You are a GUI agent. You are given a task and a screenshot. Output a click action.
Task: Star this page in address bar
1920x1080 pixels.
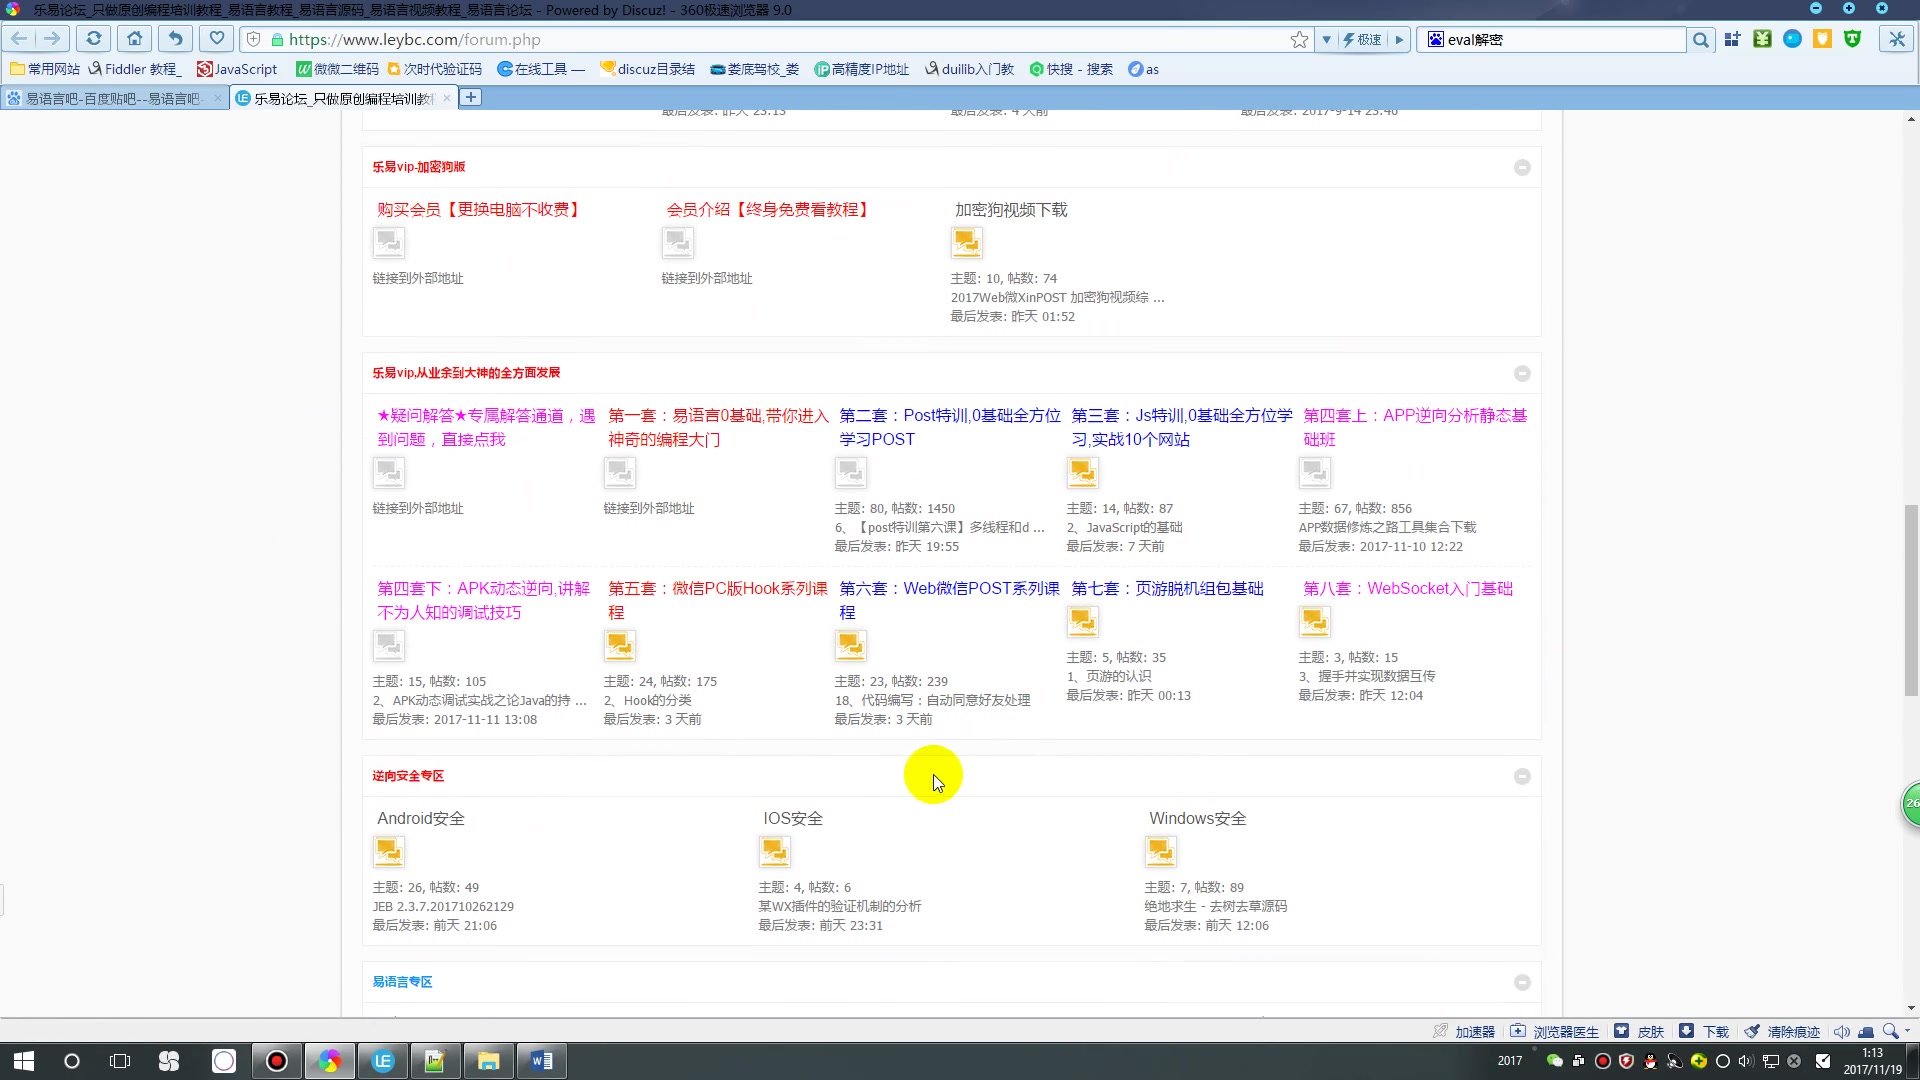1299,40
